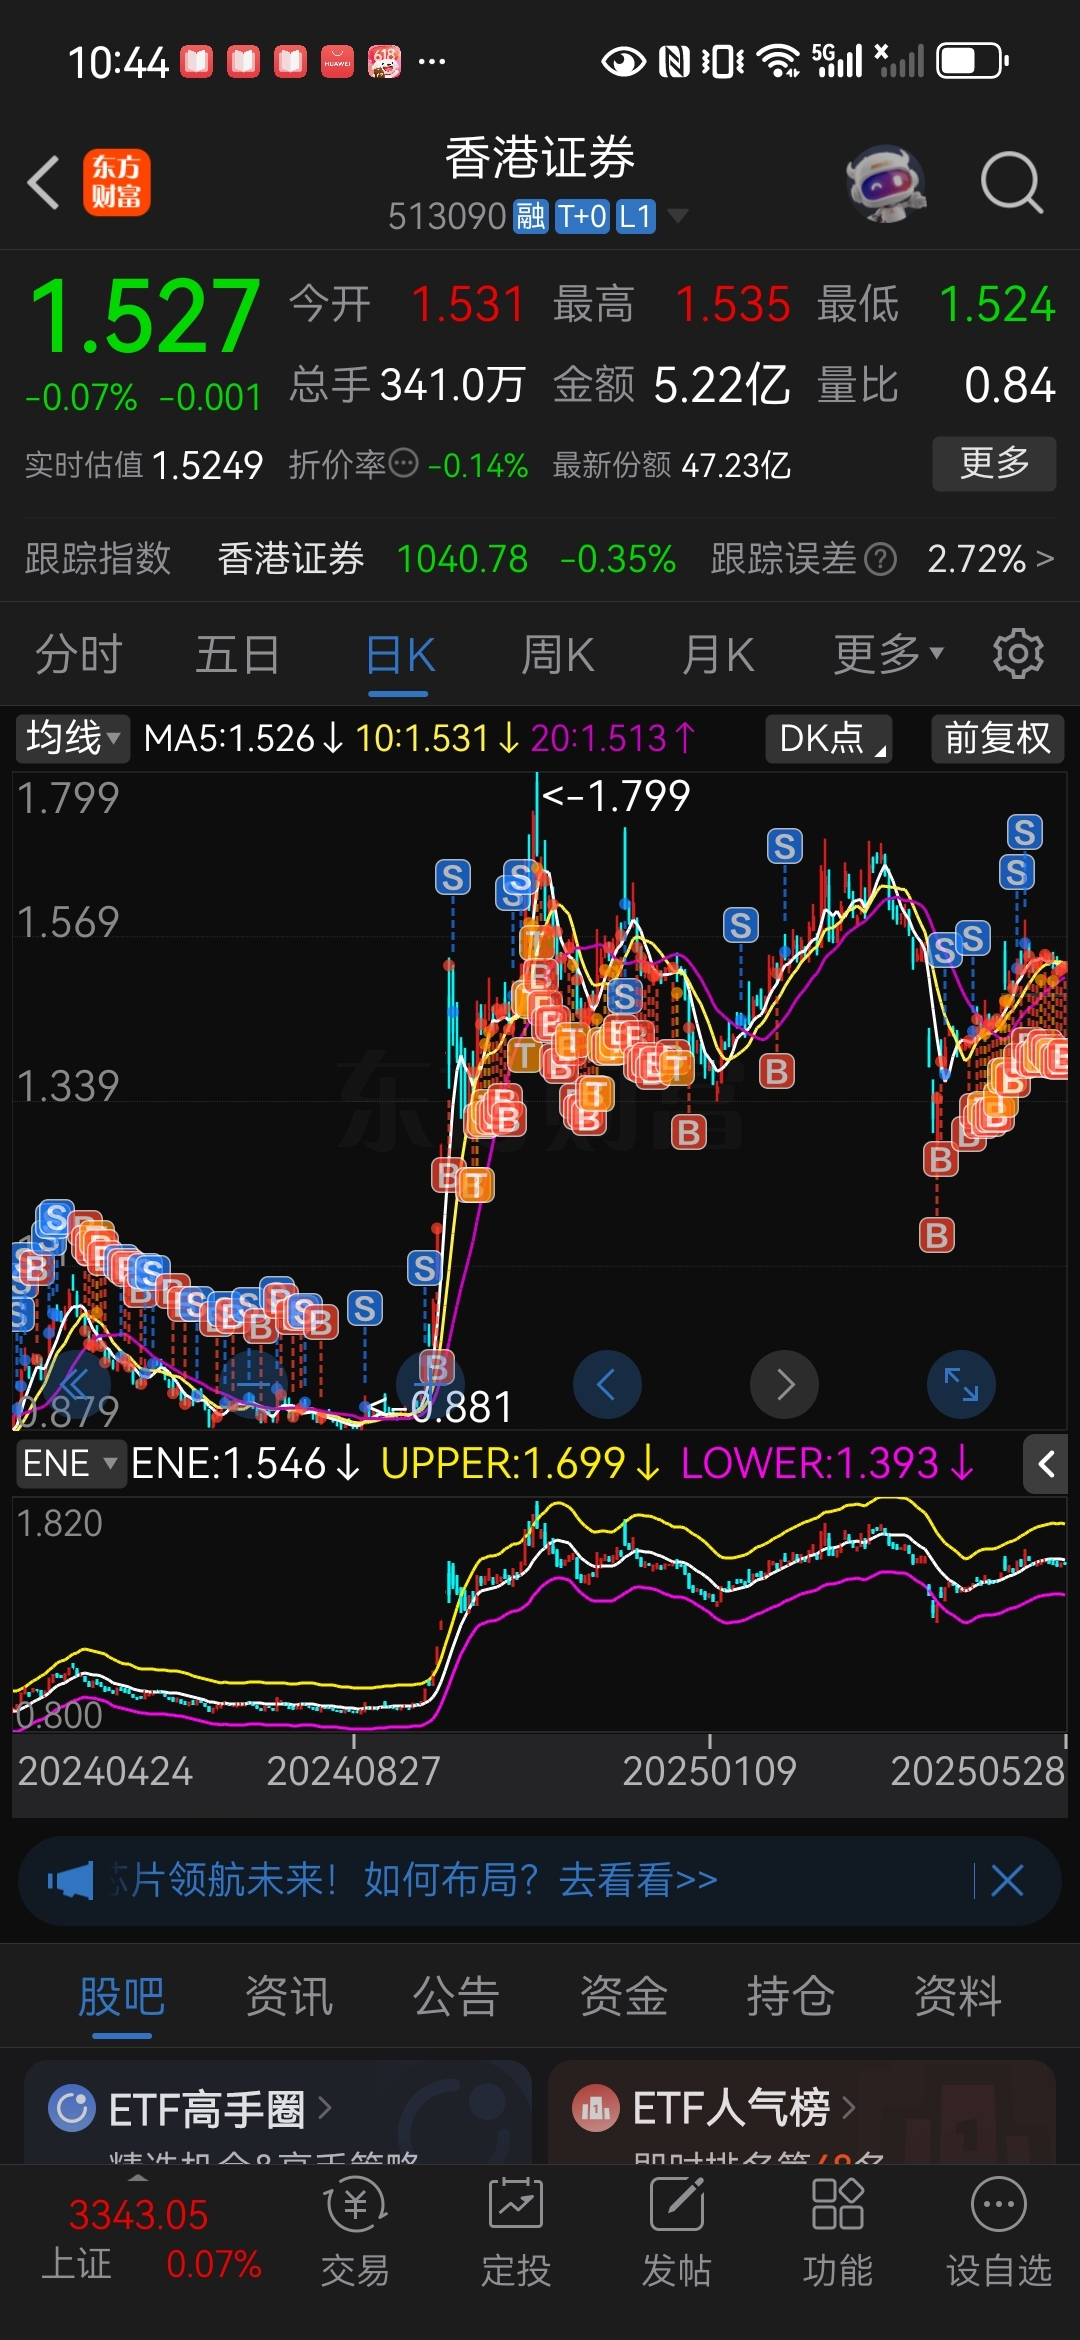1080x2340 pixels.
Task: Tap the 1040.78 index value
Action: pyautogui.click(x=462, y=559)
